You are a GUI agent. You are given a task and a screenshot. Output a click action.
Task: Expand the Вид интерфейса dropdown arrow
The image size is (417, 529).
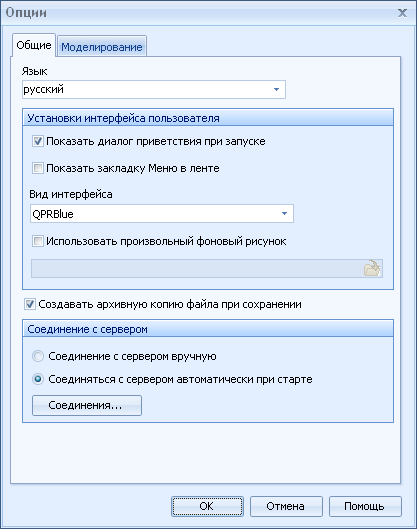pos(284,214)
